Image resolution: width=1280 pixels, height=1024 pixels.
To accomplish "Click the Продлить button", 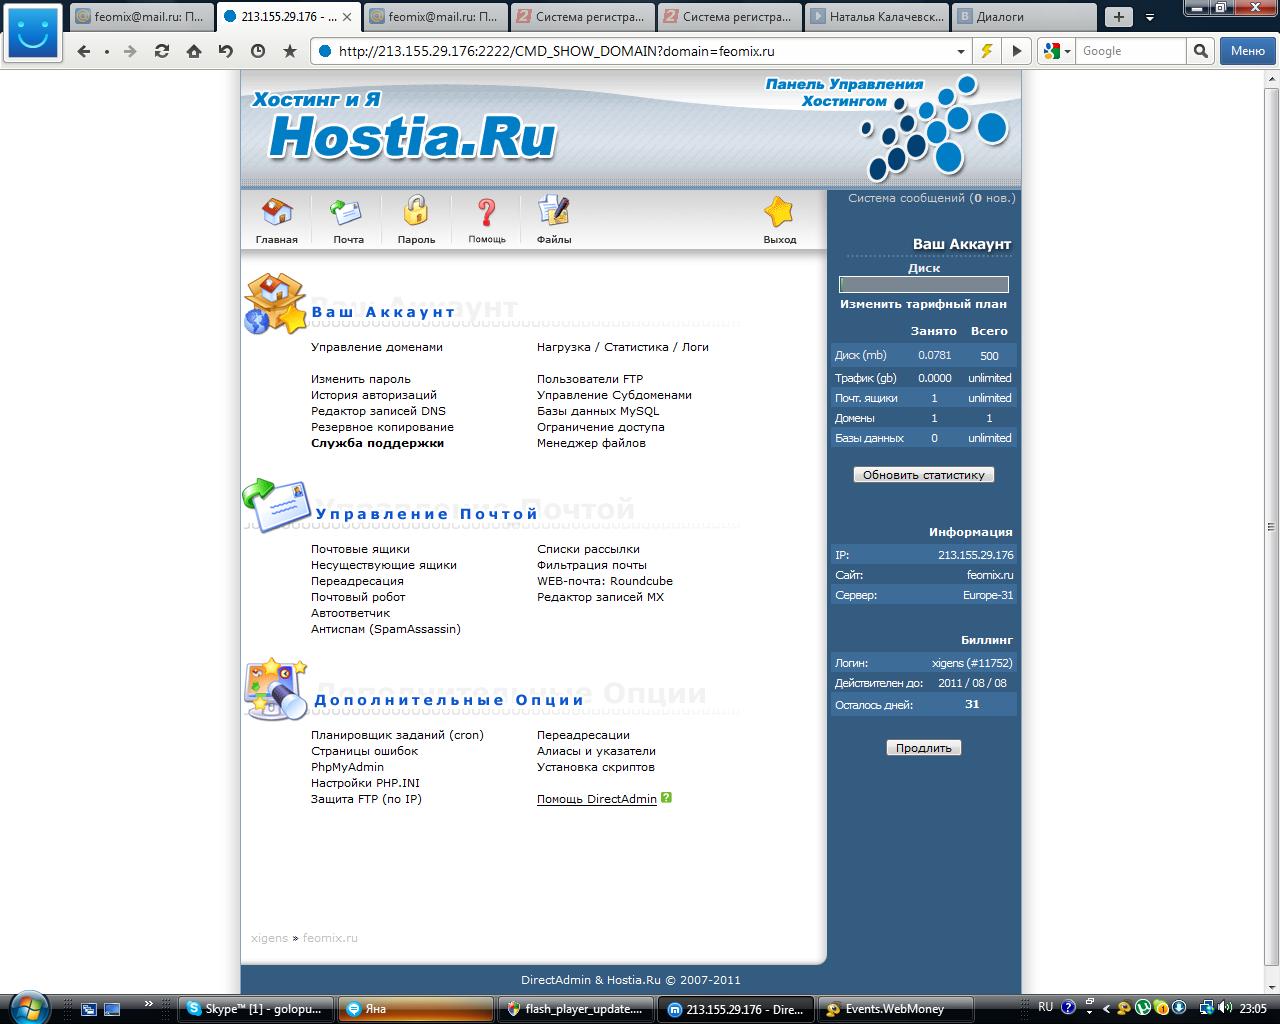I will coord(923,748).
